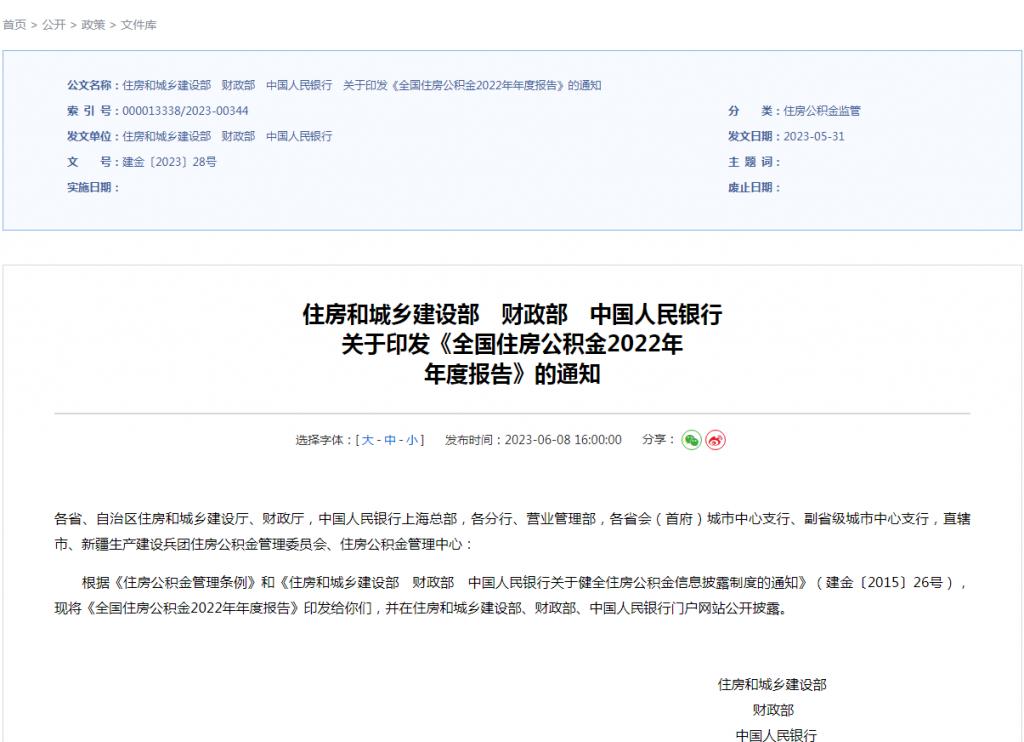Click the issue date 2023-05-31
The height and width of the screenshot is (742, 1024).
point(814,136)
